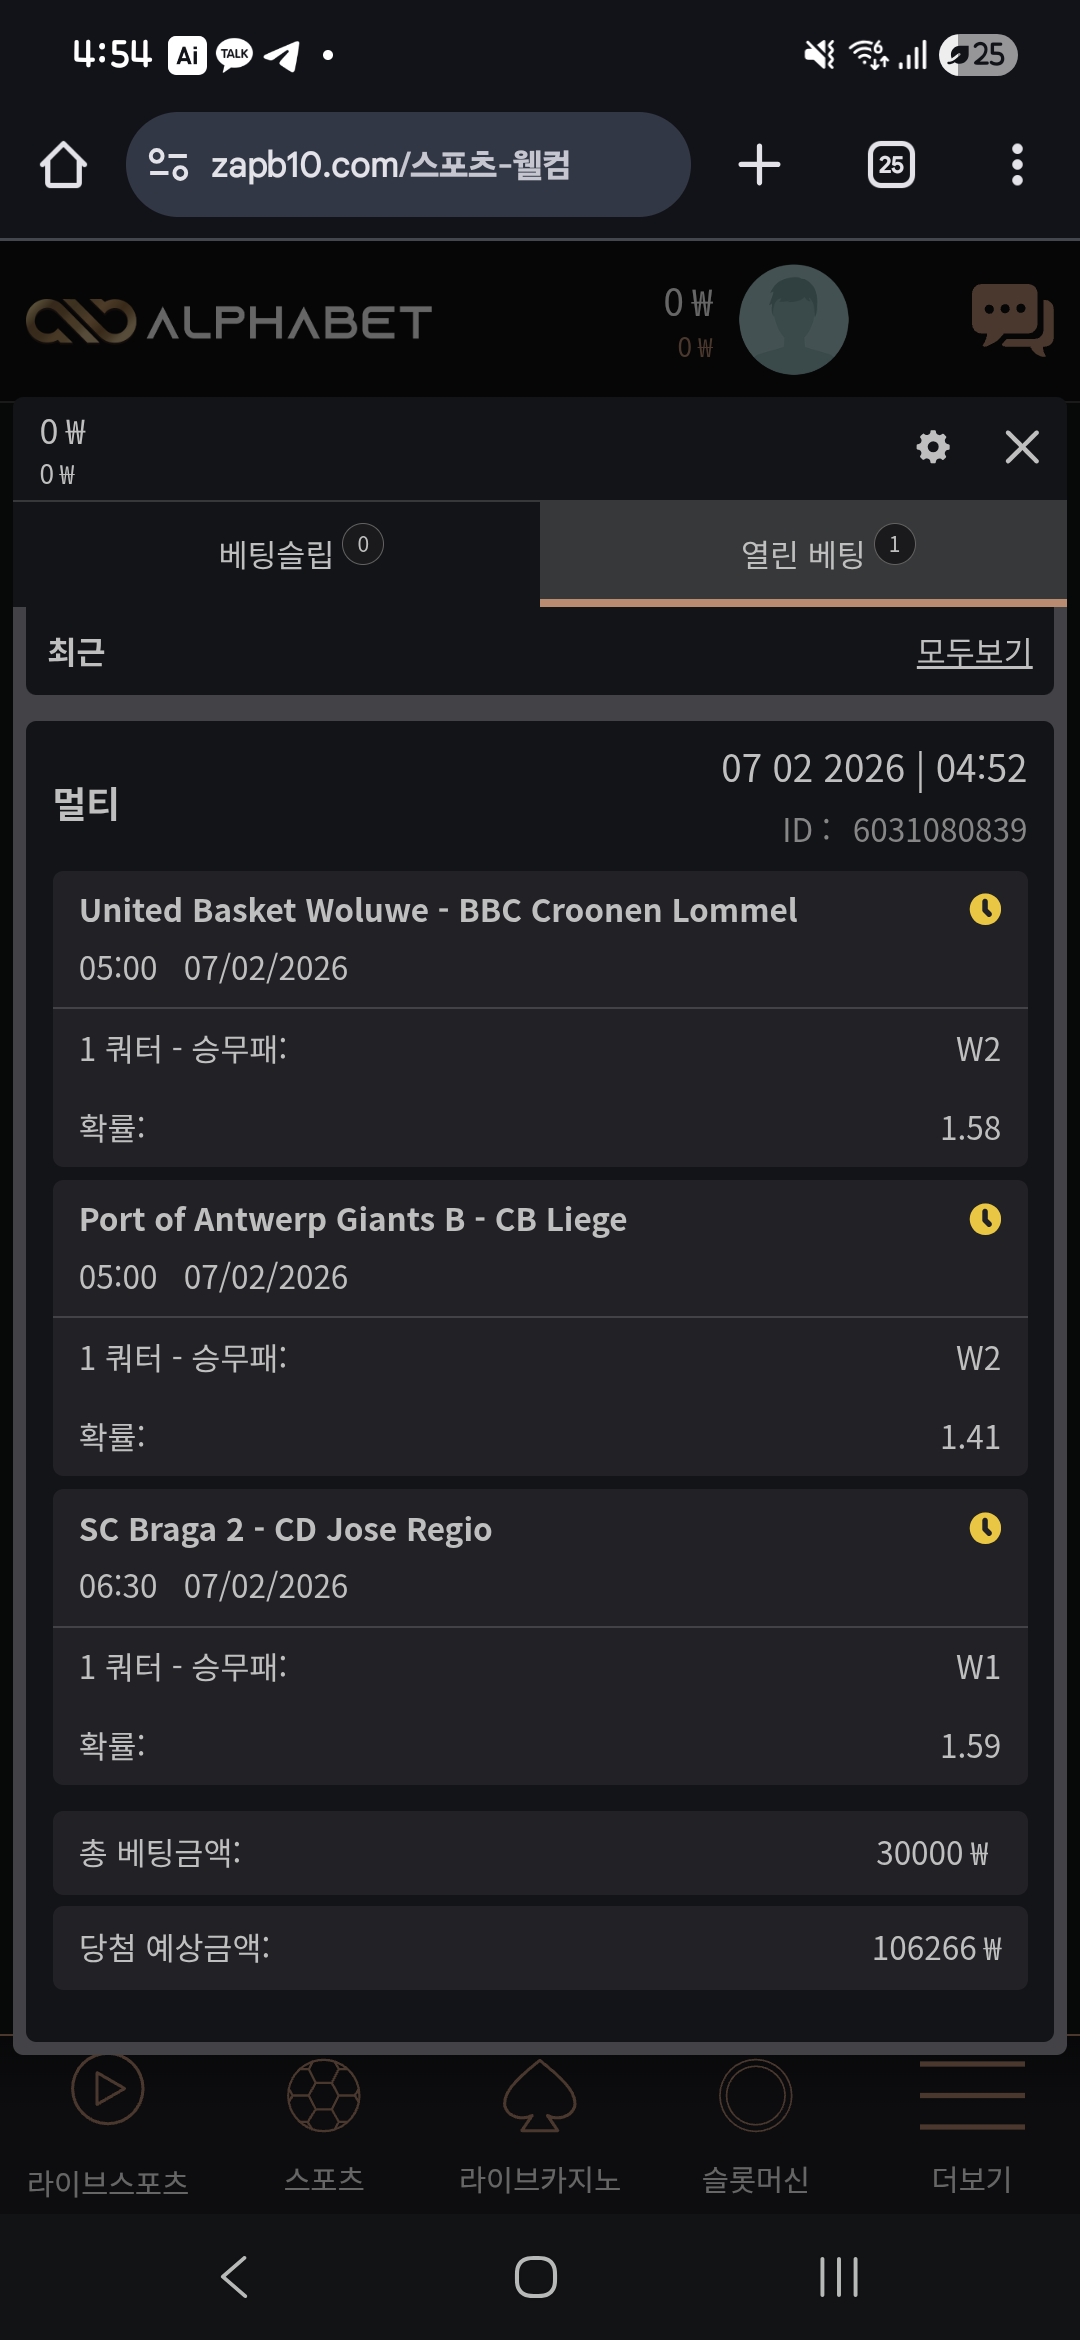Open the United Basket Woluwe match entry
Viewport: 1080px width, 2340px height.
tap(438, 911)
